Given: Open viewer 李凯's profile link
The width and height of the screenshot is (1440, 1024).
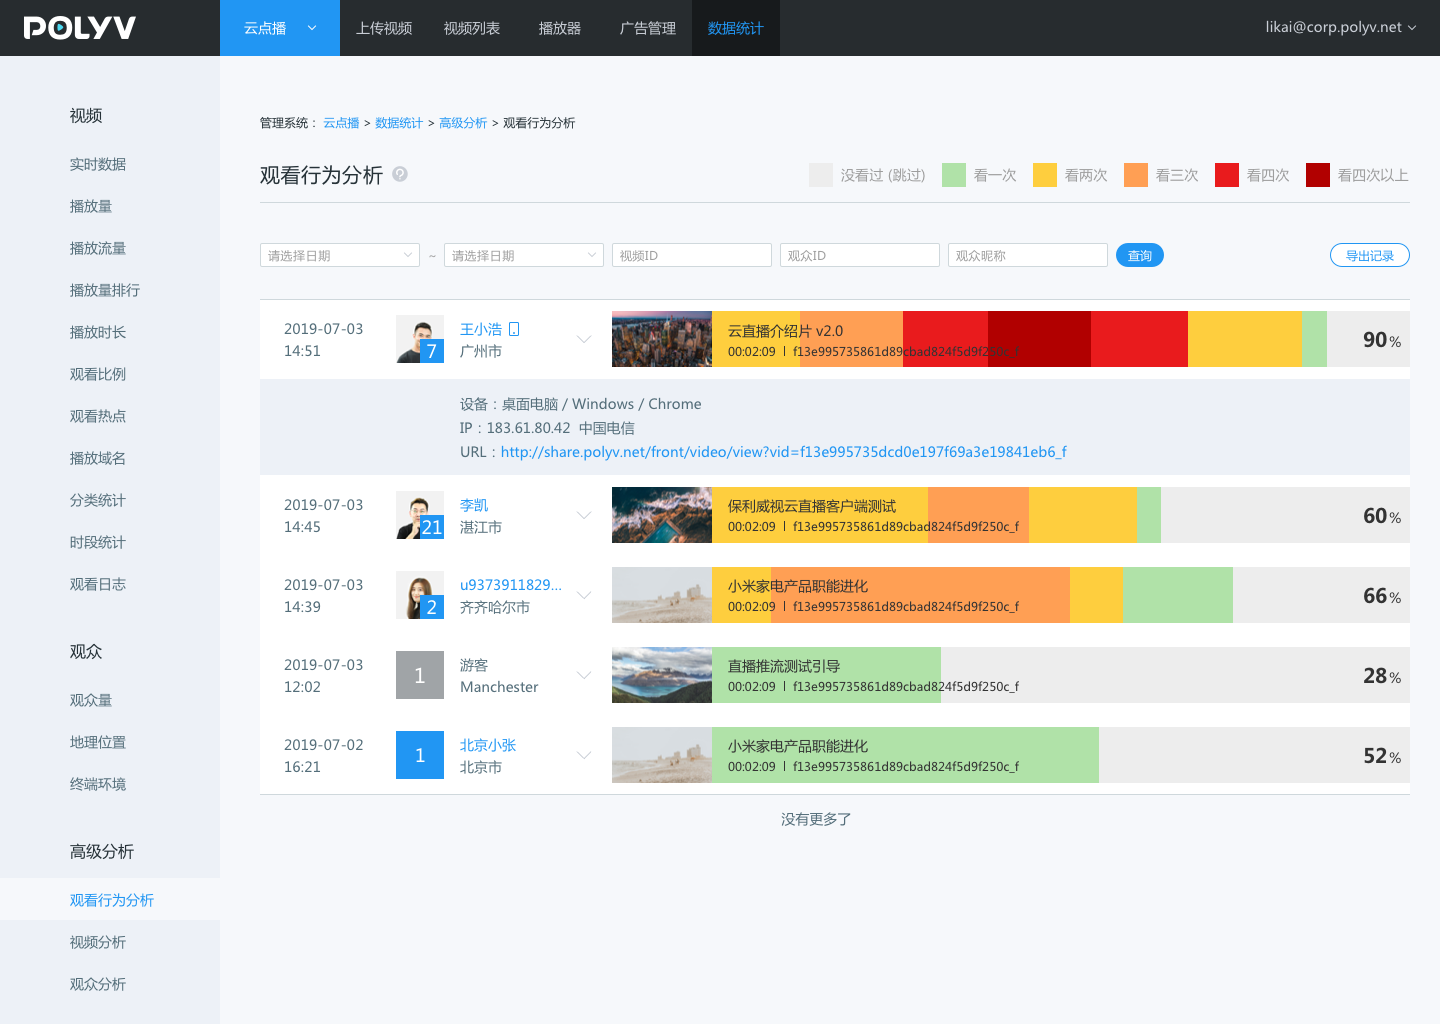Looking at the screenshot, I should (x=474, y=505).
